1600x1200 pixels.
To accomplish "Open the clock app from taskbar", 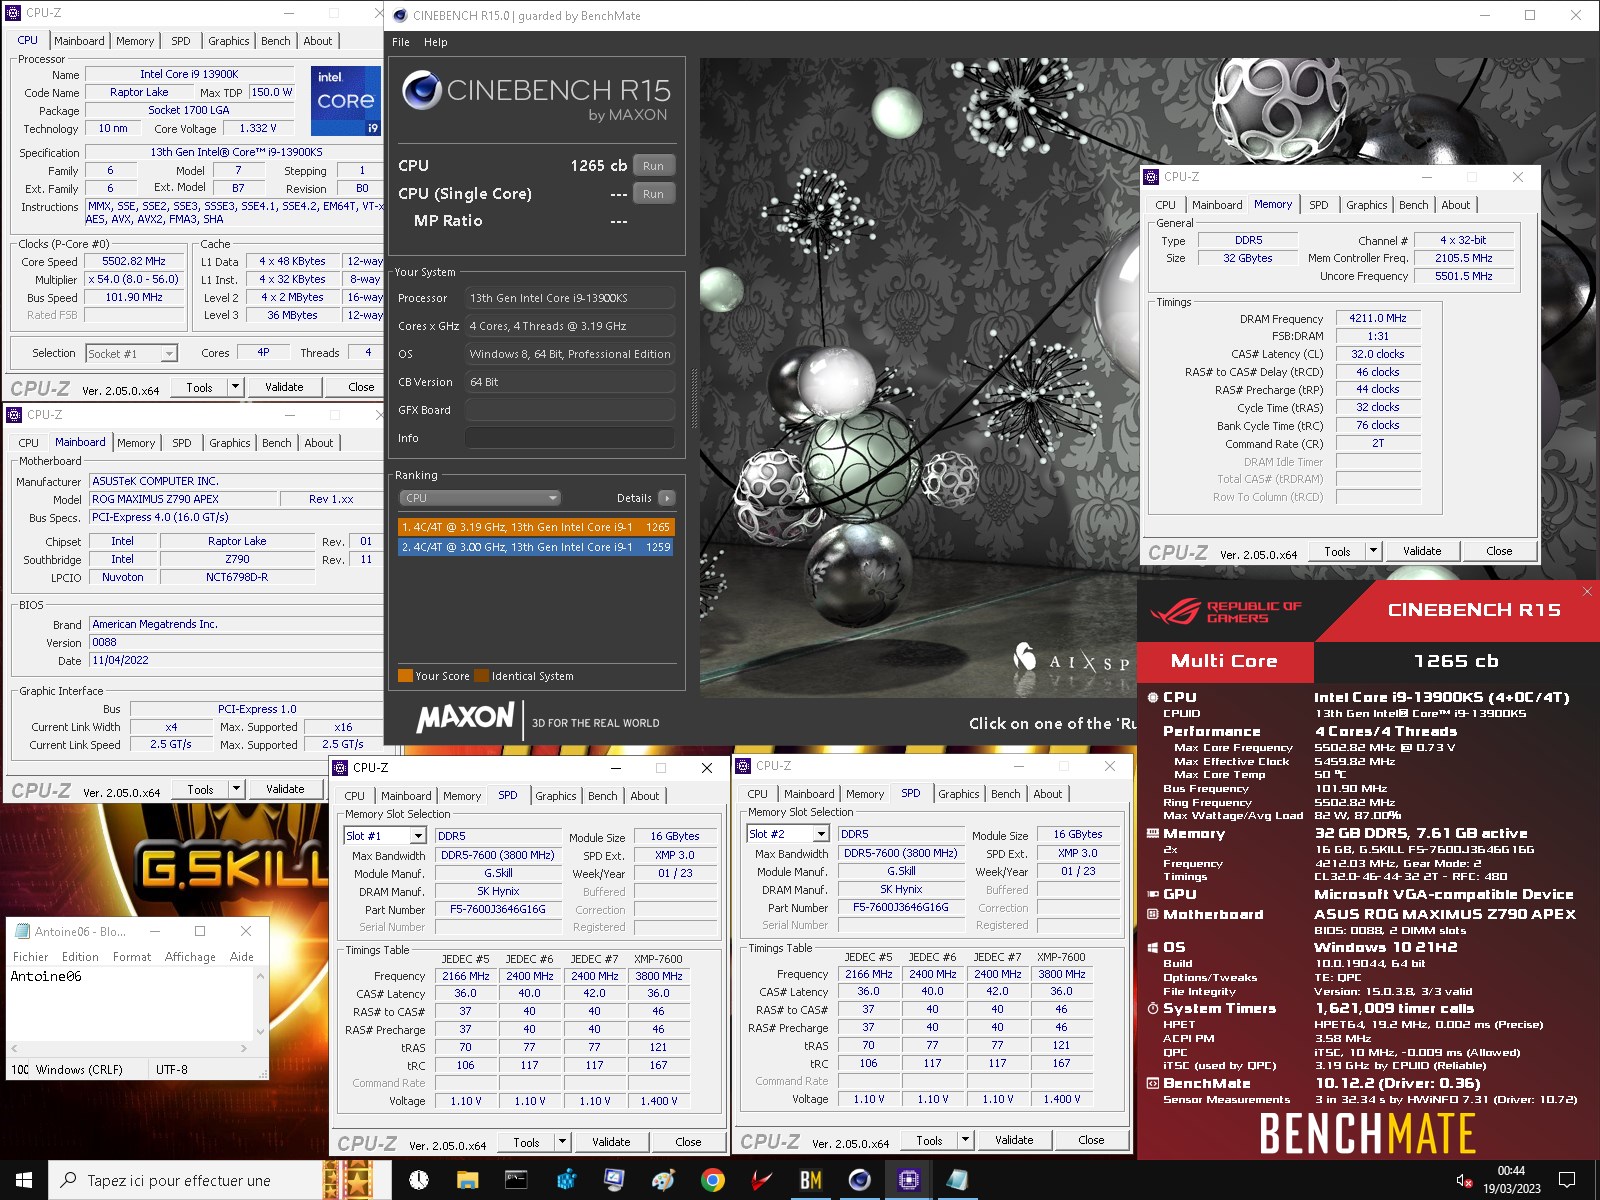I will (419, 1180).
